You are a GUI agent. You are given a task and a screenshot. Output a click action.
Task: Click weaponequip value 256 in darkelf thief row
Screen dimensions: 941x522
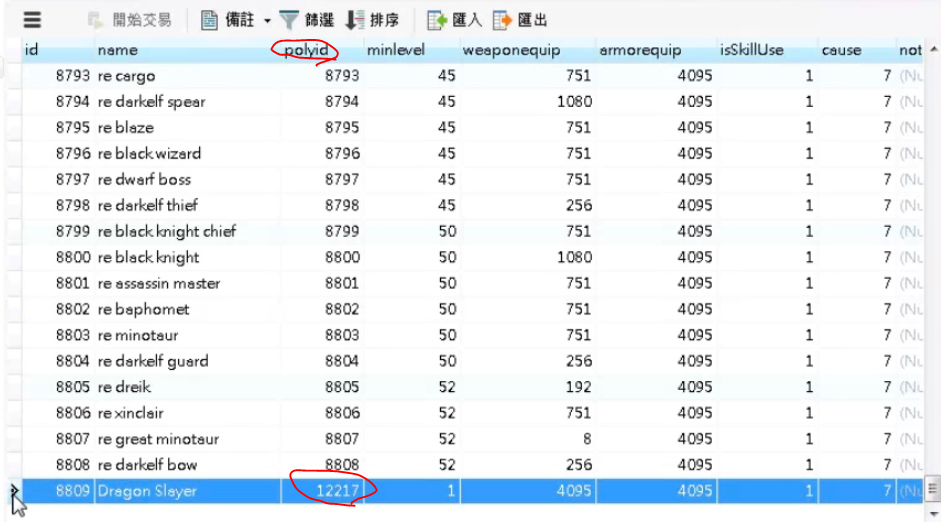pos(528,205)
